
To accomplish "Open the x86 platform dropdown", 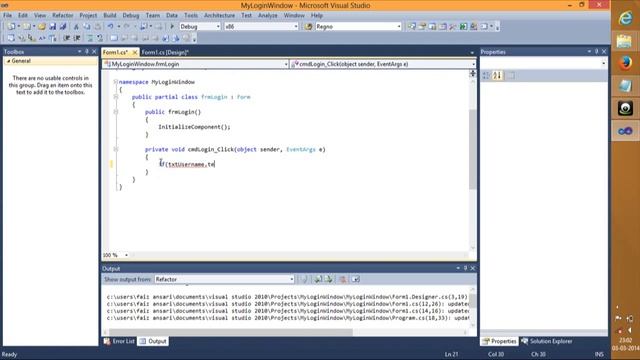I will click(x=296, y=27).
